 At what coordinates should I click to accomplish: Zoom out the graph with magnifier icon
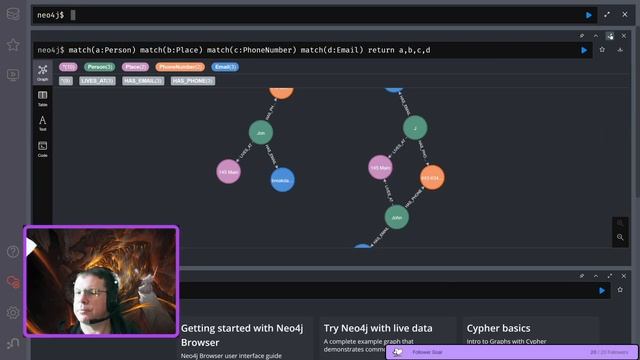620,237
